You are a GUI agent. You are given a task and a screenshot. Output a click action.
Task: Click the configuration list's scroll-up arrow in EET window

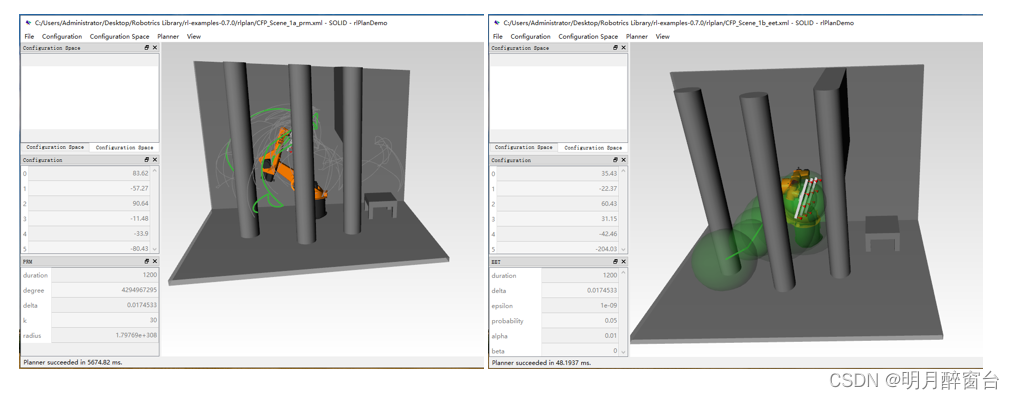click(623, 171)
